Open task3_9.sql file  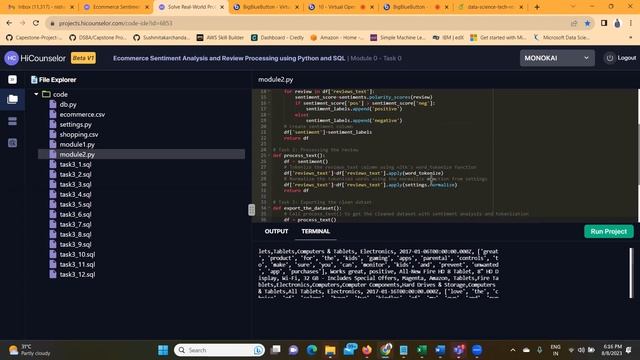[x=75, y=244]
